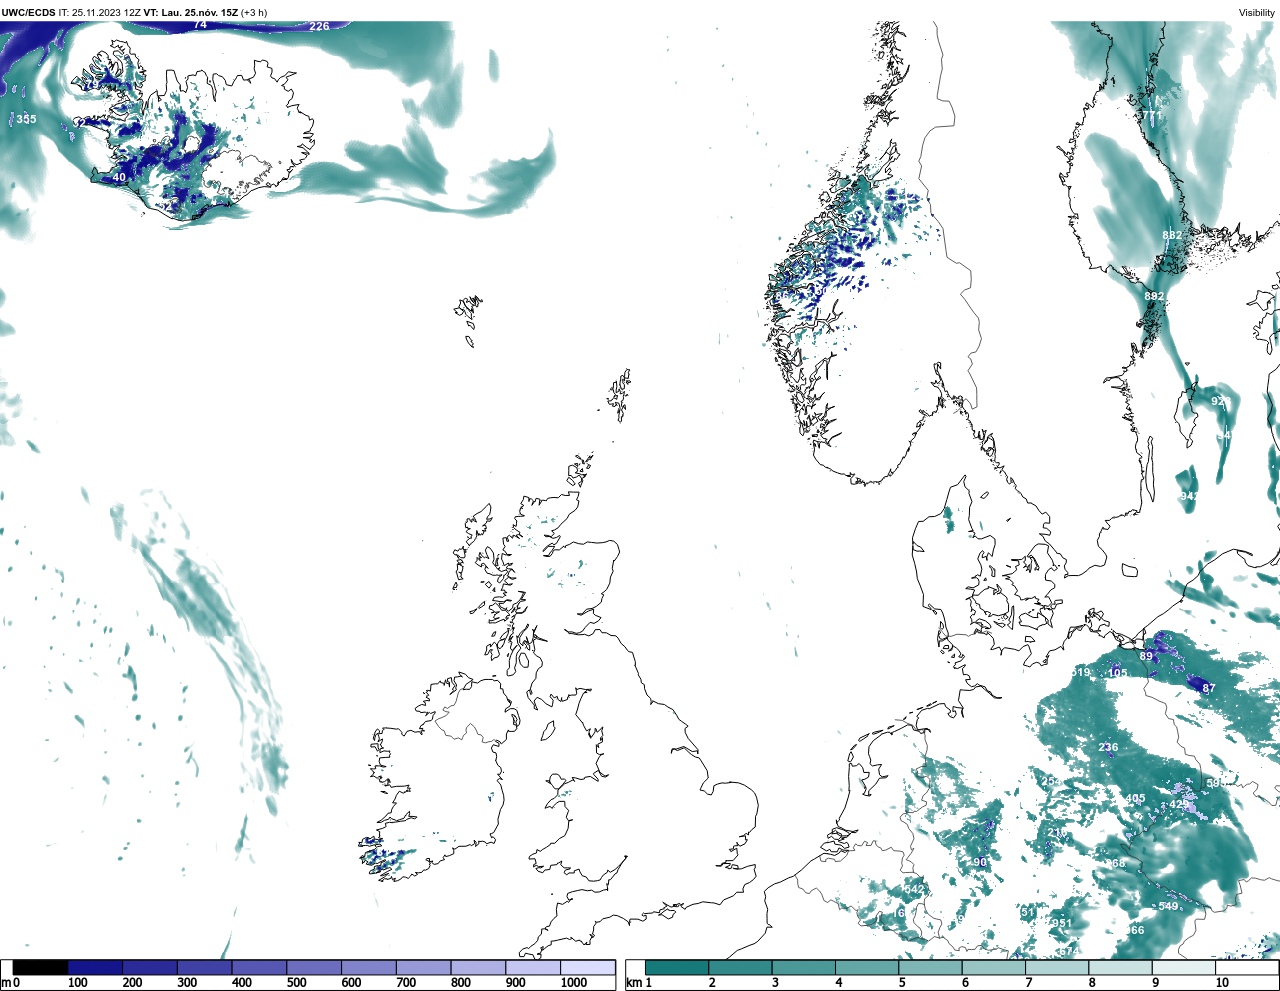Click the '542' visibility value on the map

pos(914,889)
